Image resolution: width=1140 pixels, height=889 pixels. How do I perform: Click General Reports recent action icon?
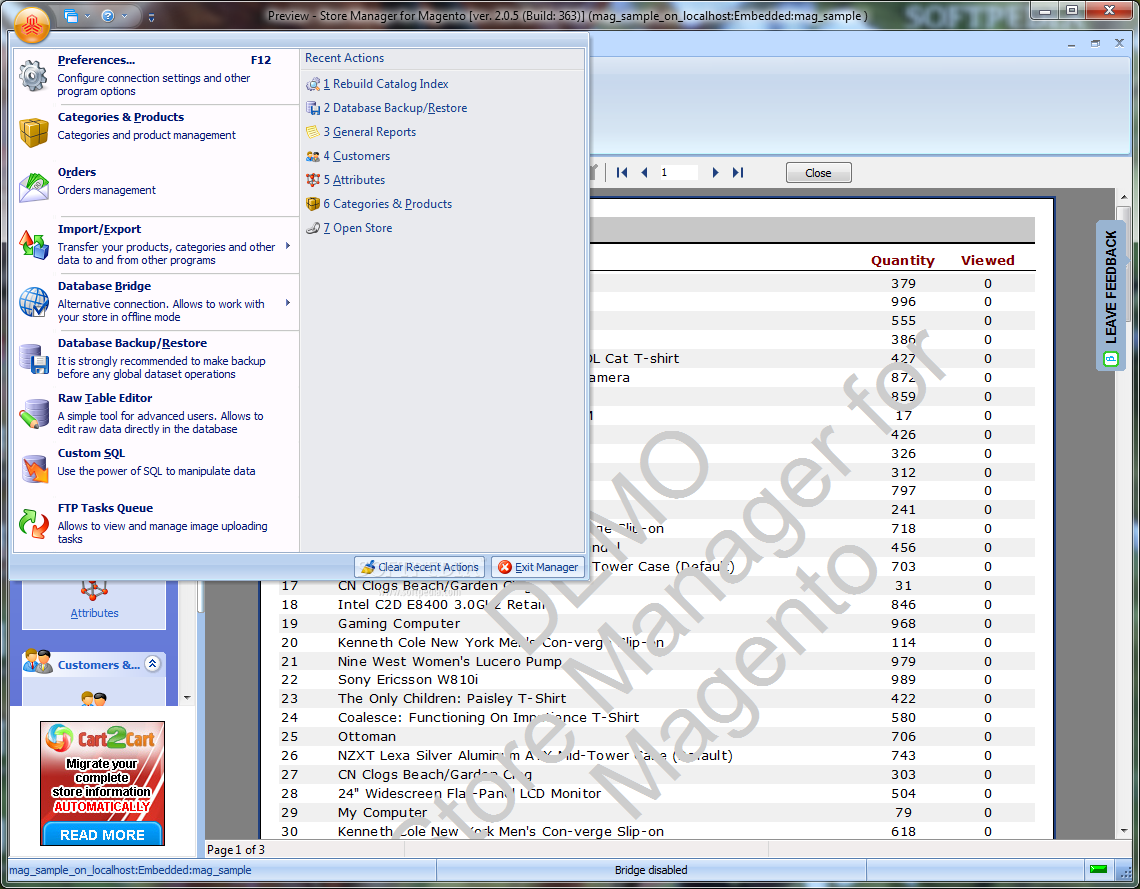pyautogui.click(x=313, y=132)
